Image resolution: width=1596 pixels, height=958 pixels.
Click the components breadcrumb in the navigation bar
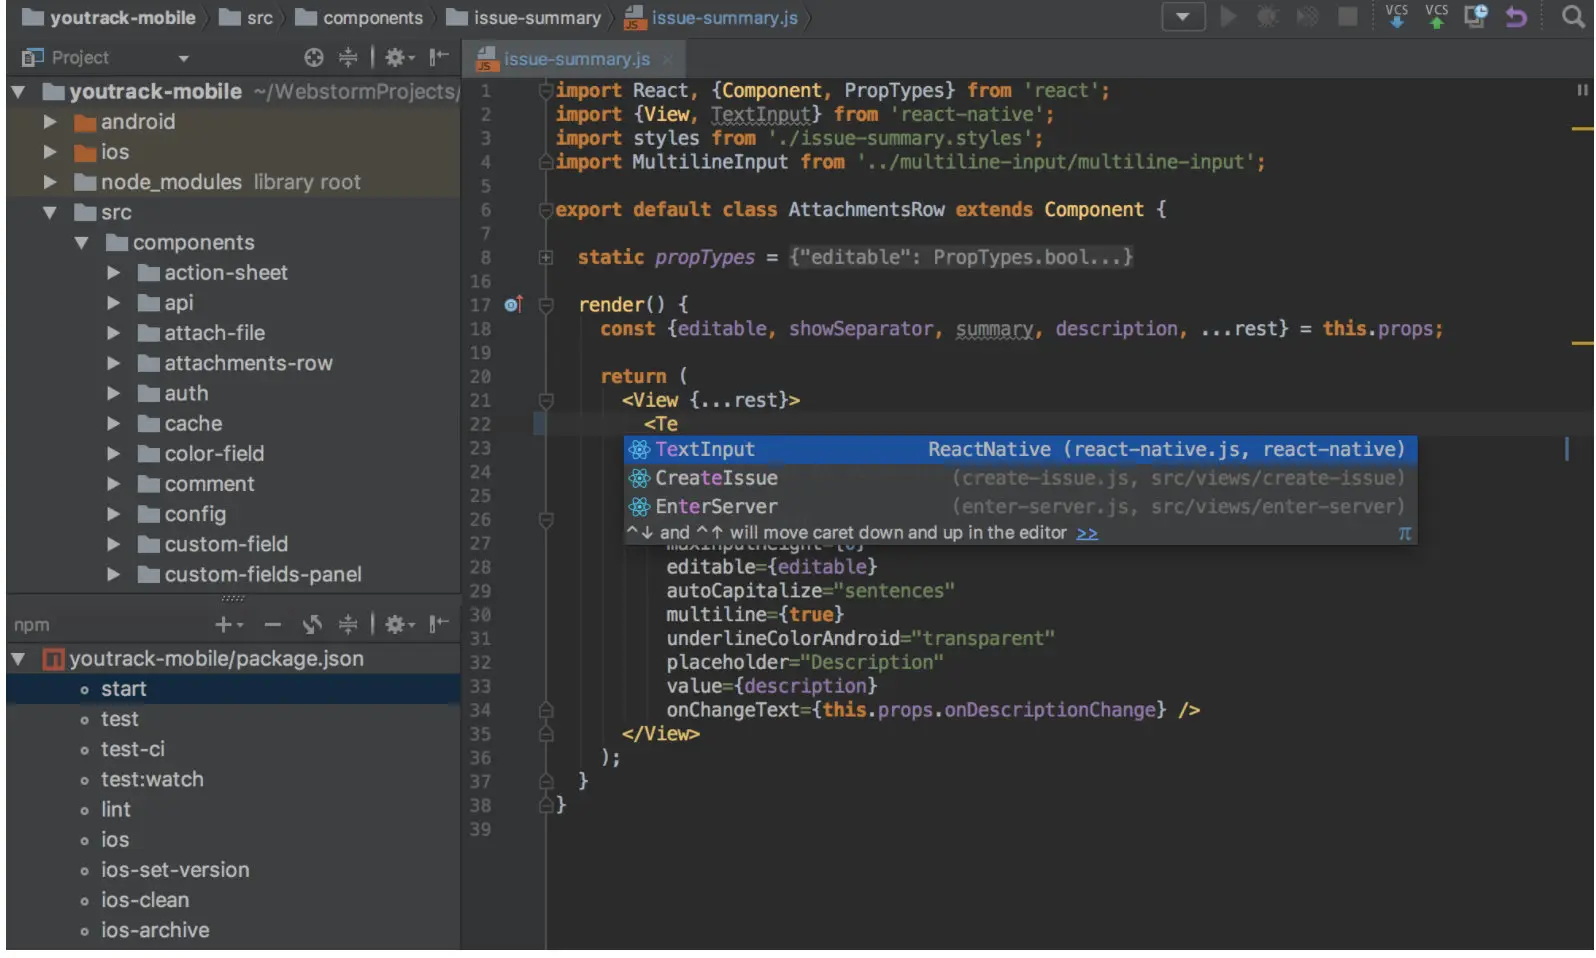click(371, 18)
